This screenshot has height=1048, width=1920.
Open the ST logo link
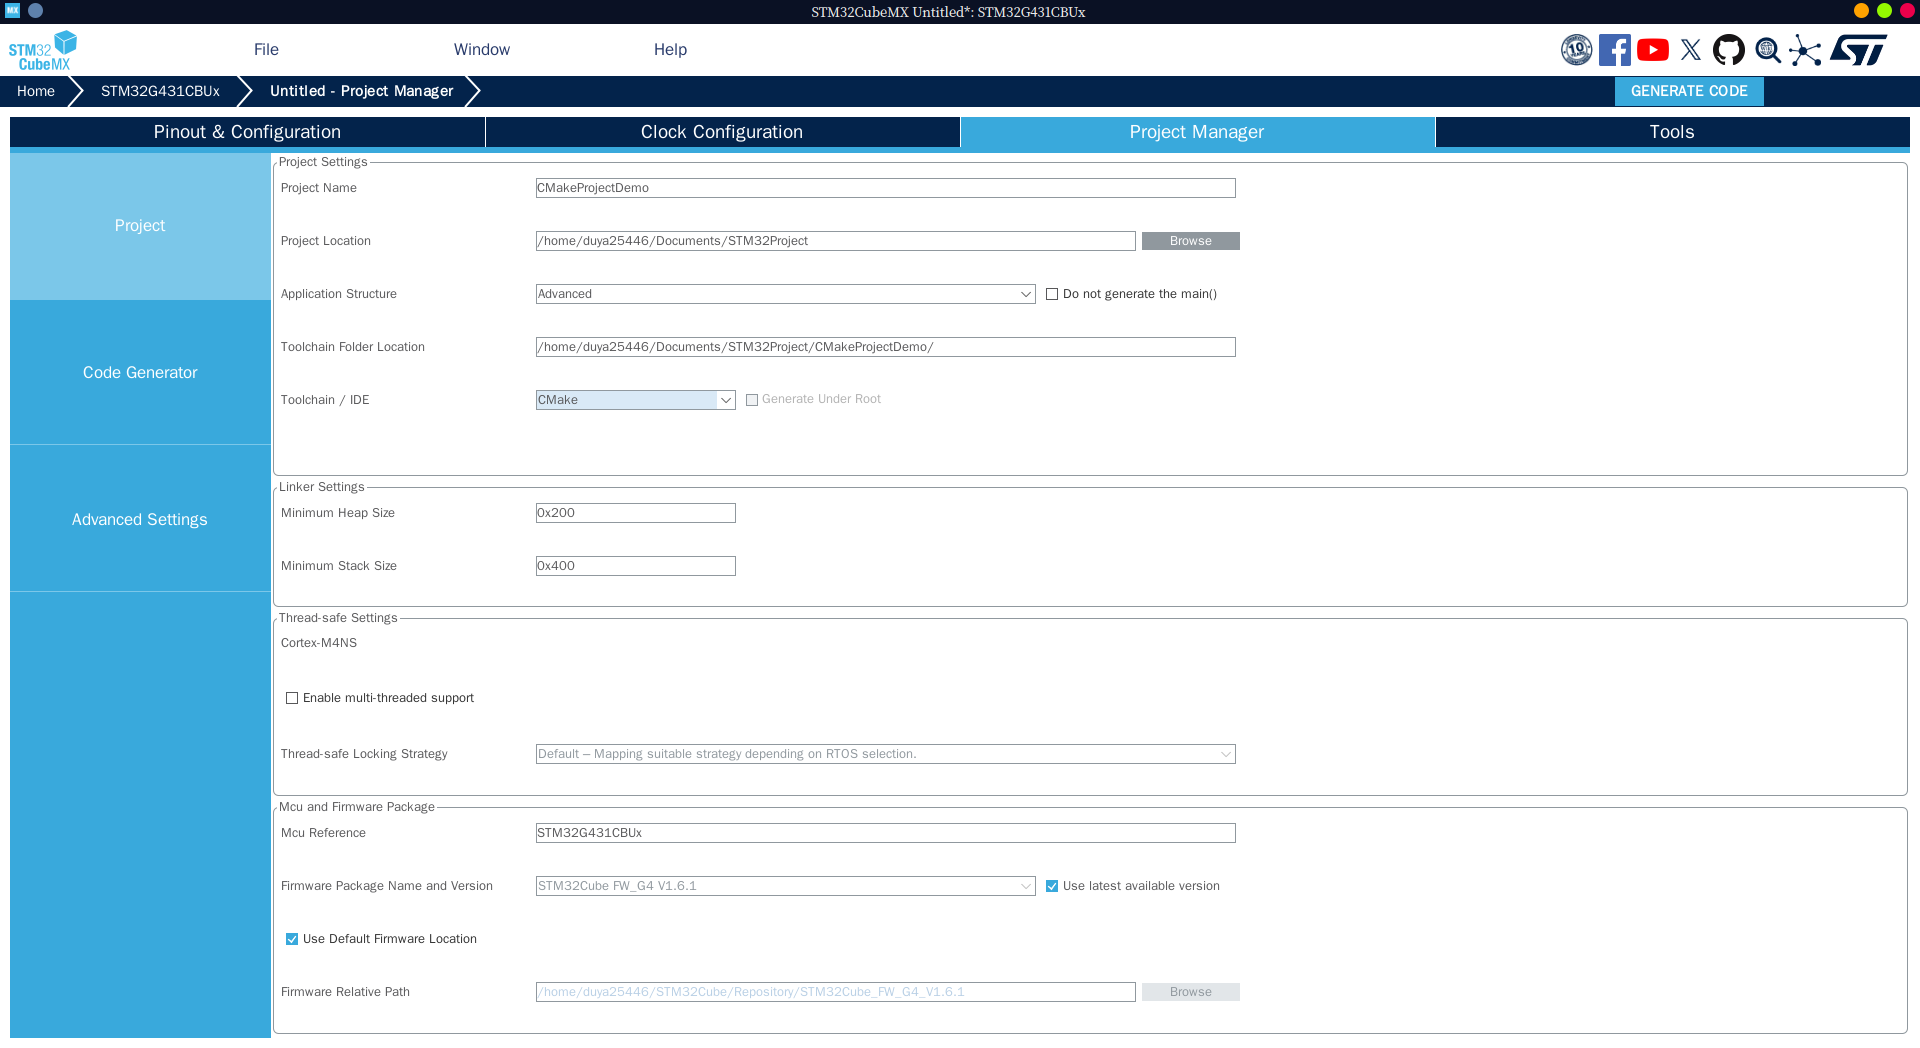pyautogui.click(x=1859, y=50)
